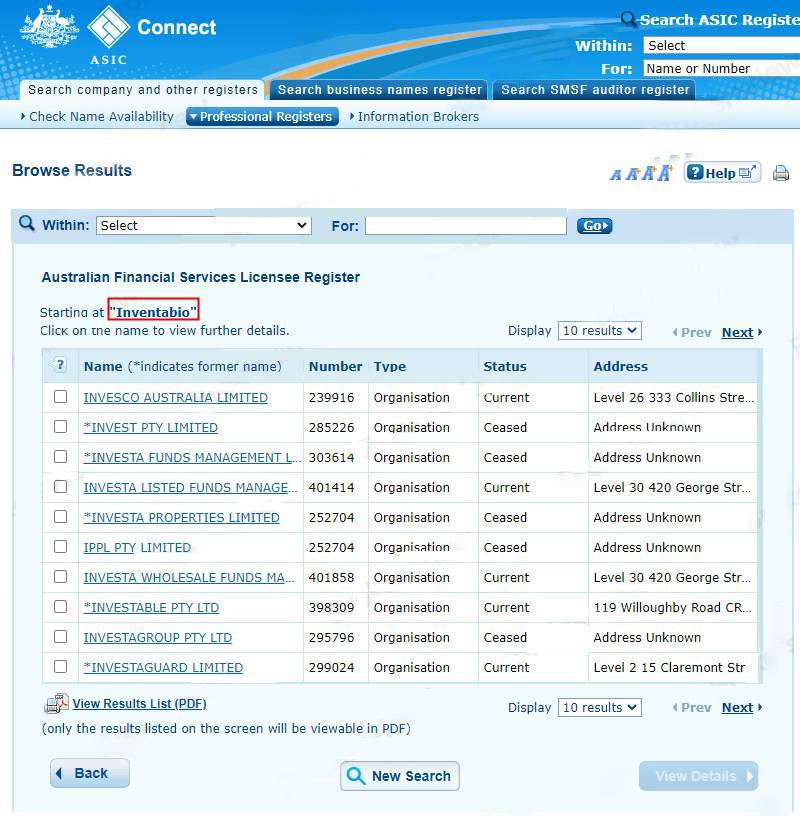Click address Level 26 333 Collins Stre...
The height and width of the screenshot is (816, 800).
click(x=674, y=398)
